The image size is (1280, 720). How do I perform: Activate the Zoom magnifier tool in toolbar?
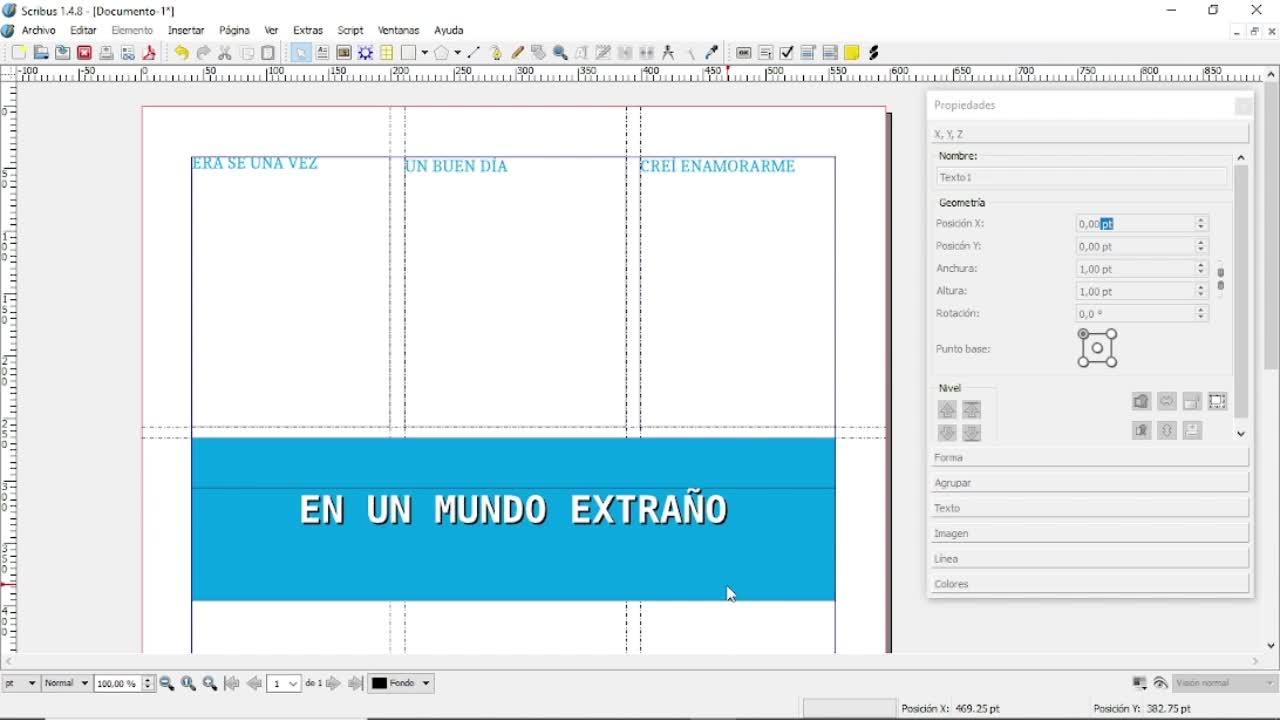pos(560,53)
